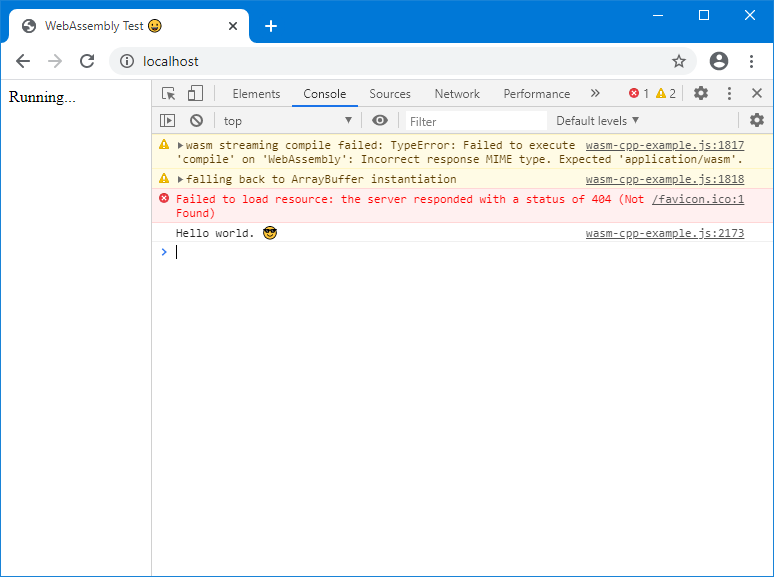This screenshot has width=774, height=577.
Task: Click the Hello world log message
Action: [x=226, y=233]
